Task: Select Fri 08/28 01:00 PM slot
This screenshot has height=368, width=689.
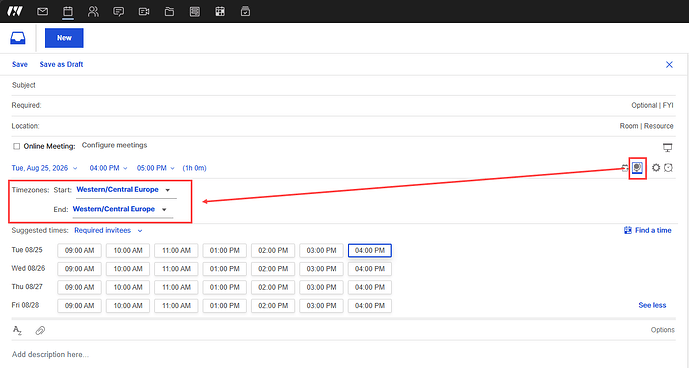Action: (x=225, y=306)
